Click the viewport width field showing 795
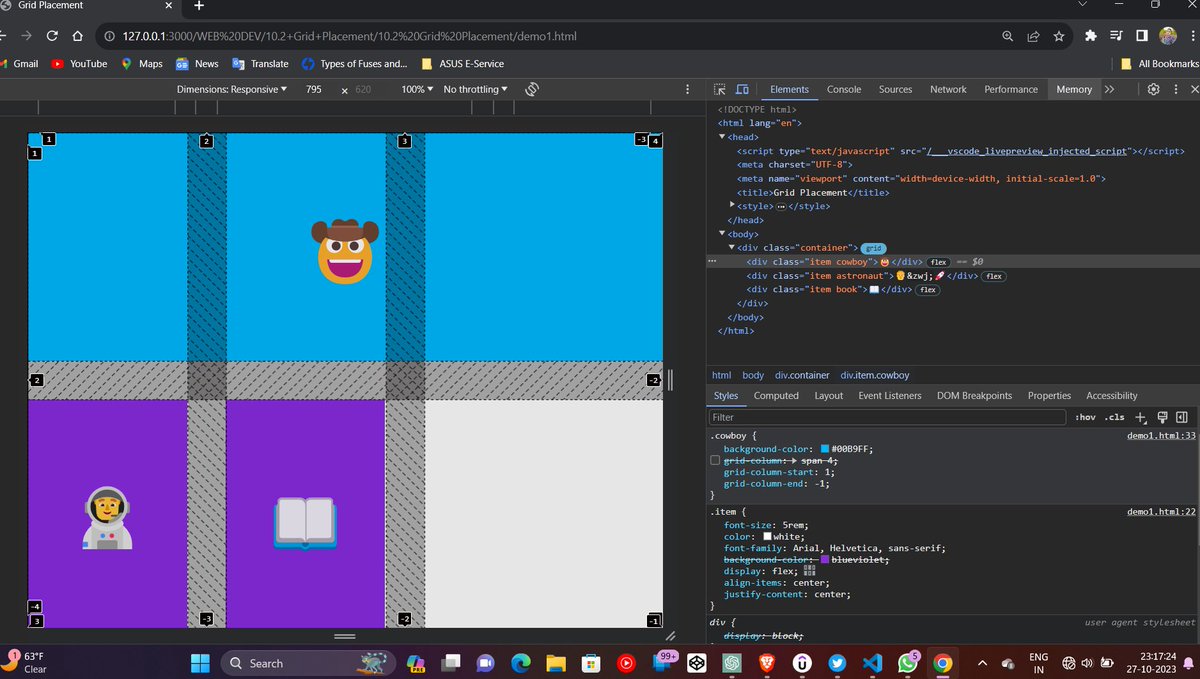The image size is (1200, 679). coord(314,89)
